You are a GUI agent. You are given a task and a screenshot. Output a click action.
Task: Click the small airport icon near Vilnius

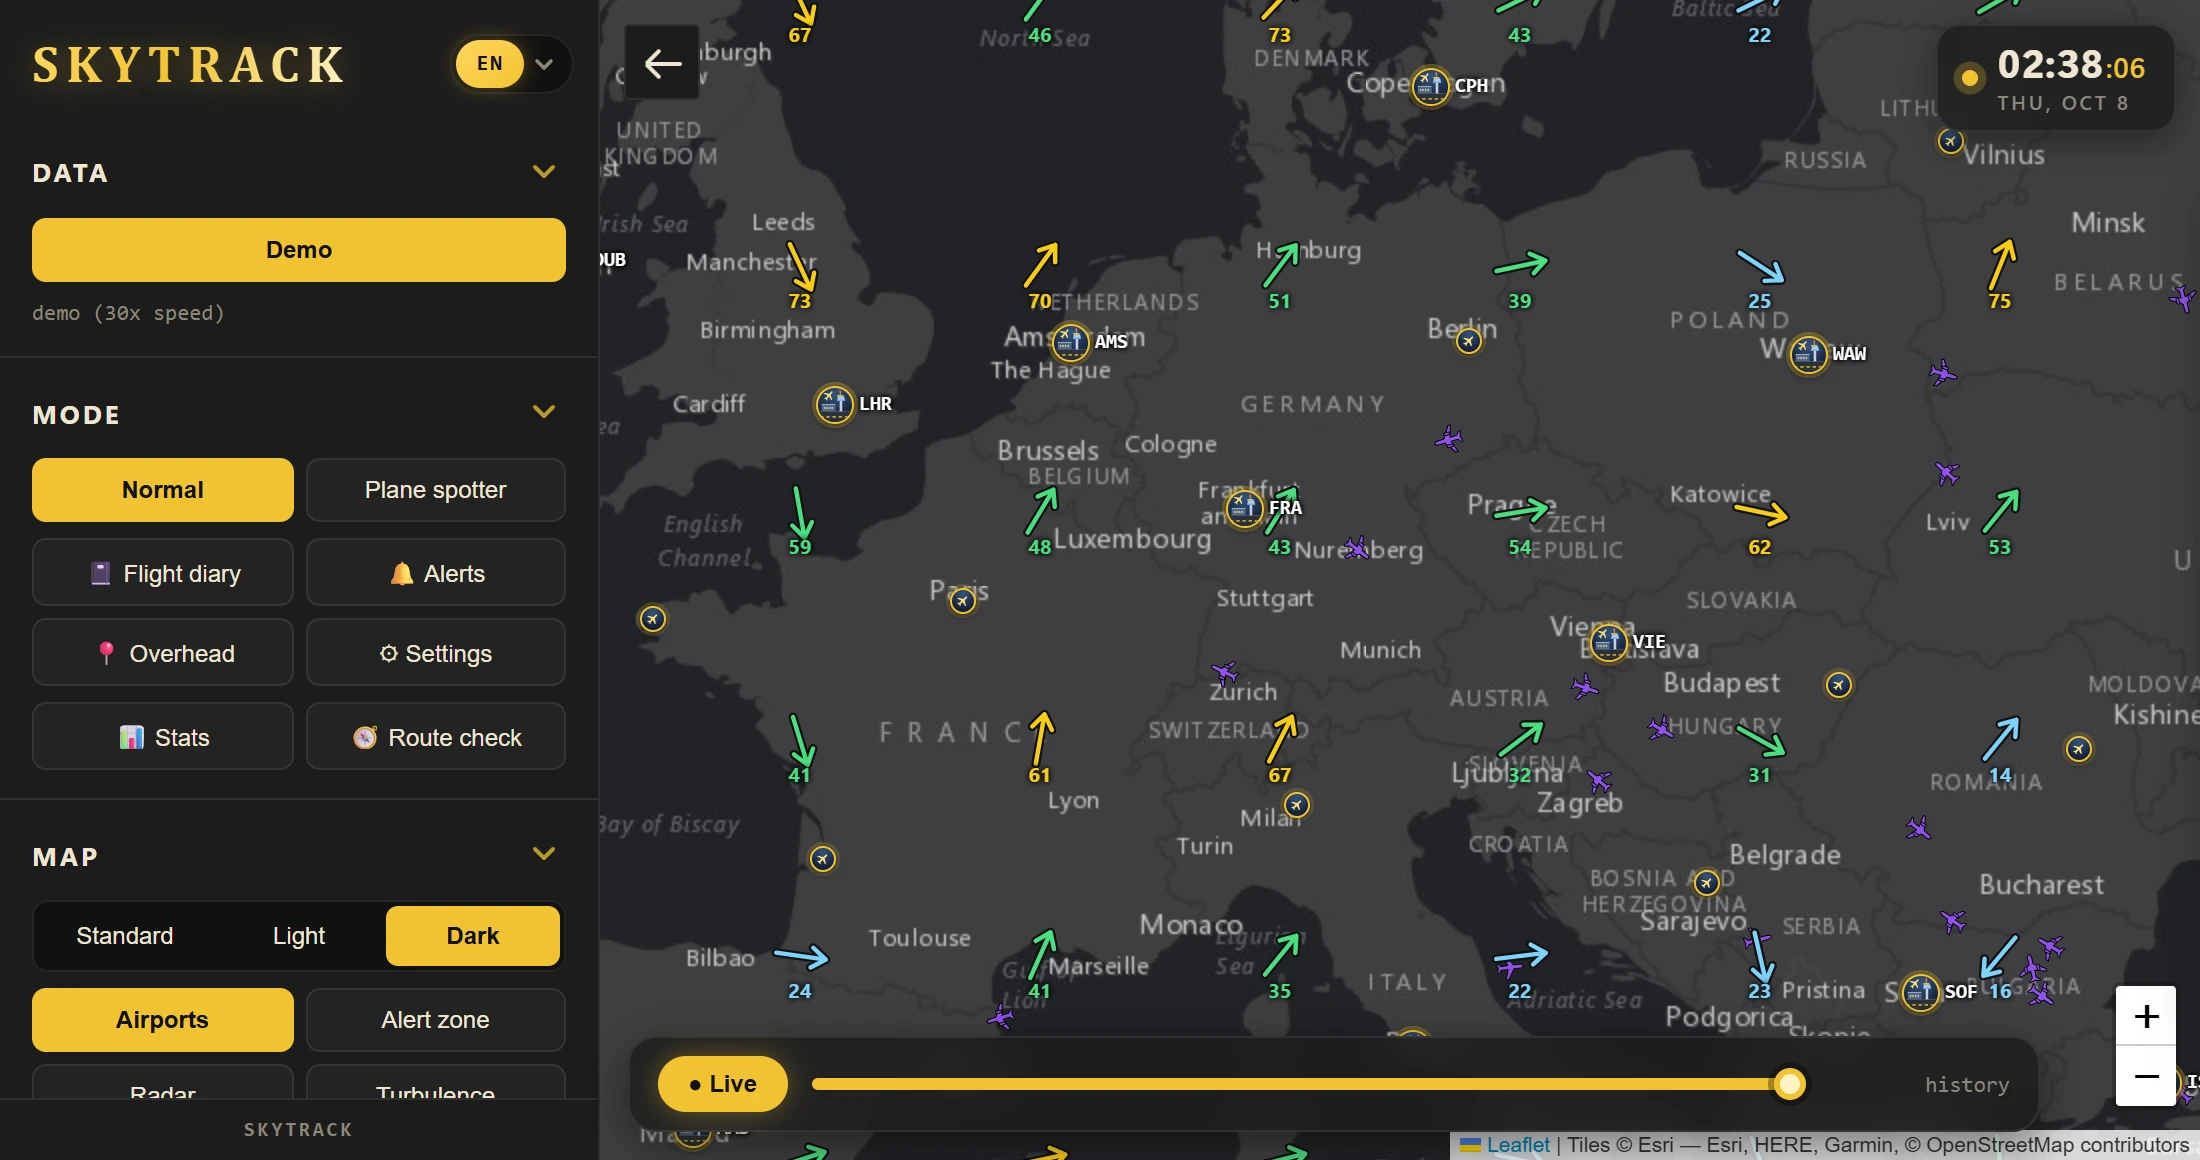pyautogui.click(x=1950, y=141)
